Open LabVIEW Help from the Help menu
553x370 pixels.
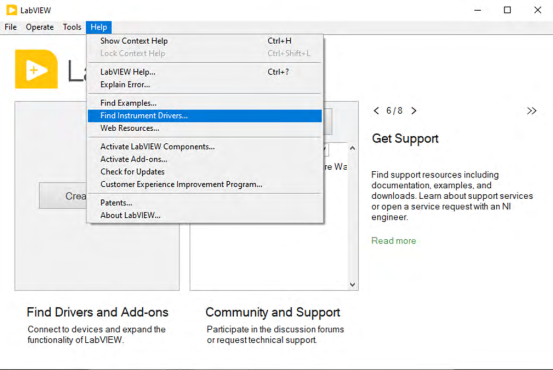pos(205,72)
